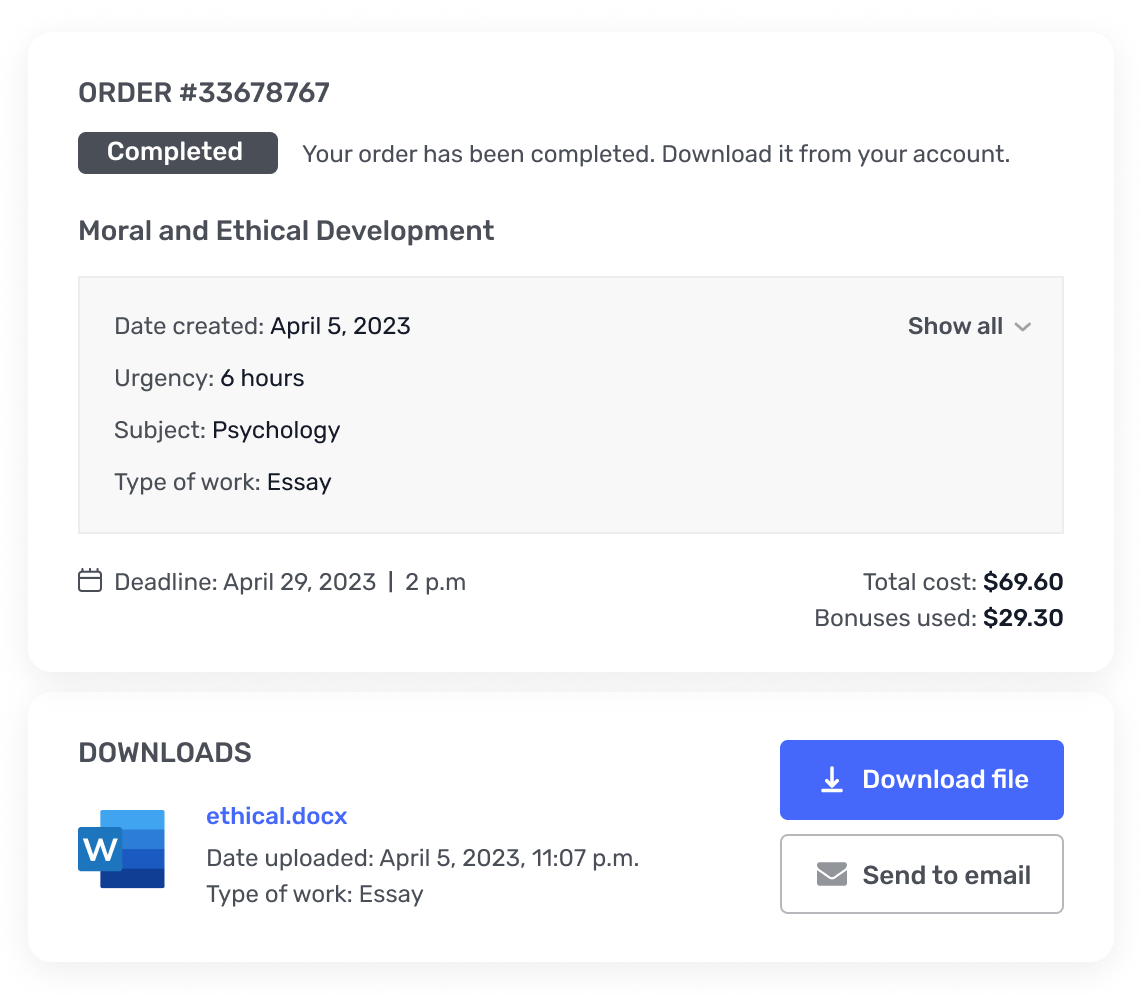This screenshot has height=994, width=1140.
Task: Click the chevron arrow beside Show all
Action: pyautogui.click(x=1022, y=327)
